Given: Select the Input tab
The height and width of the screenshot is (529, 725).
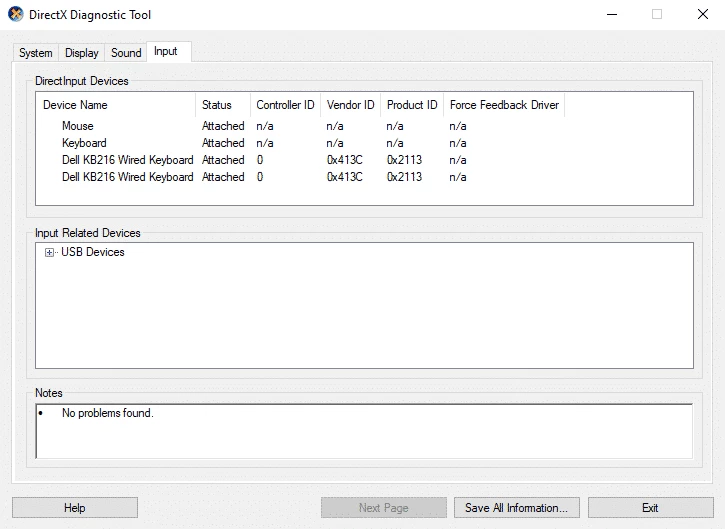Looking at the screenshot, I should click(166, 52).
